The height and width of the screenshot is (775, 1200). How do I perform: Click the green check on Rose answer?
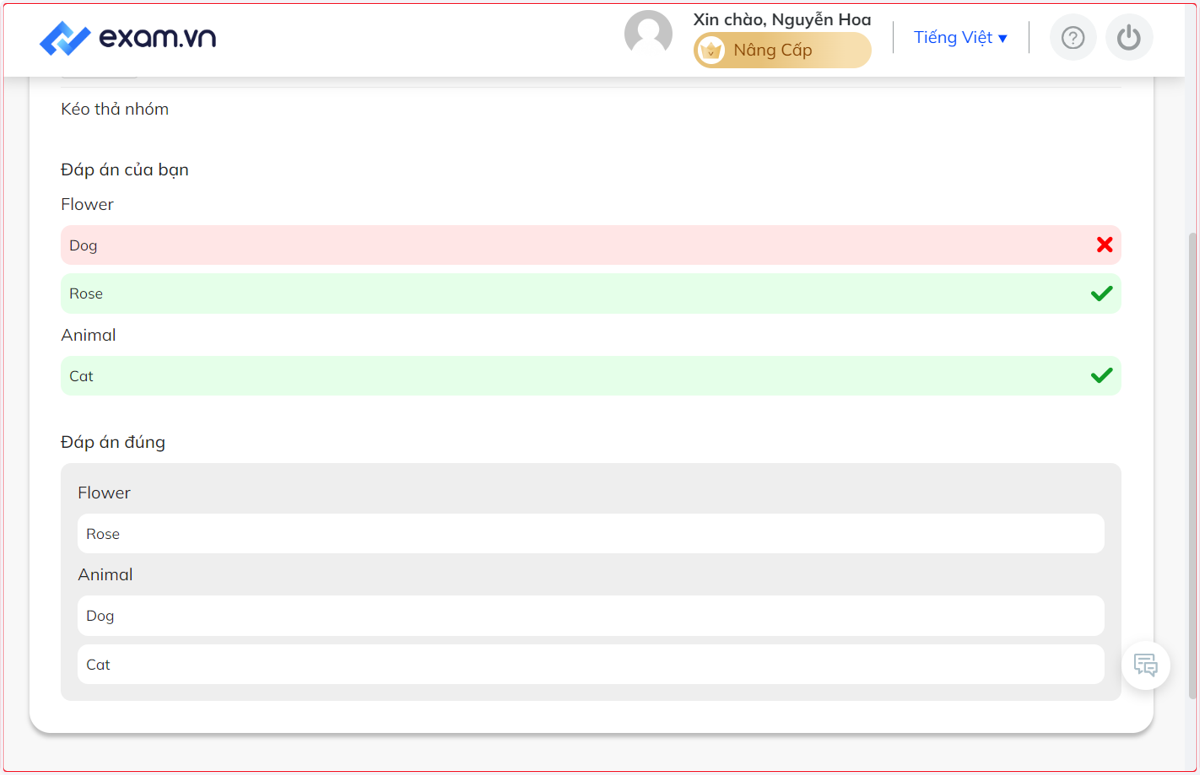pyautogui.click(x=1102, y=293)
